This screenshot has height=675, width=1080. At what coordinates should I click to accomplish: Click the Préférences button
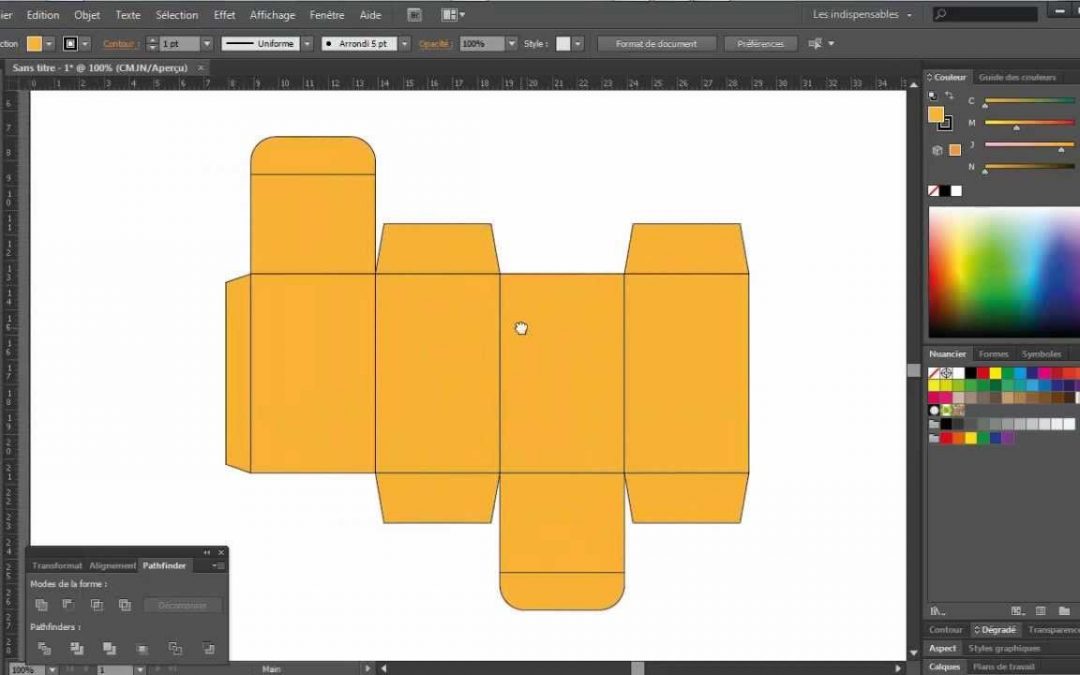coord(760,44)
